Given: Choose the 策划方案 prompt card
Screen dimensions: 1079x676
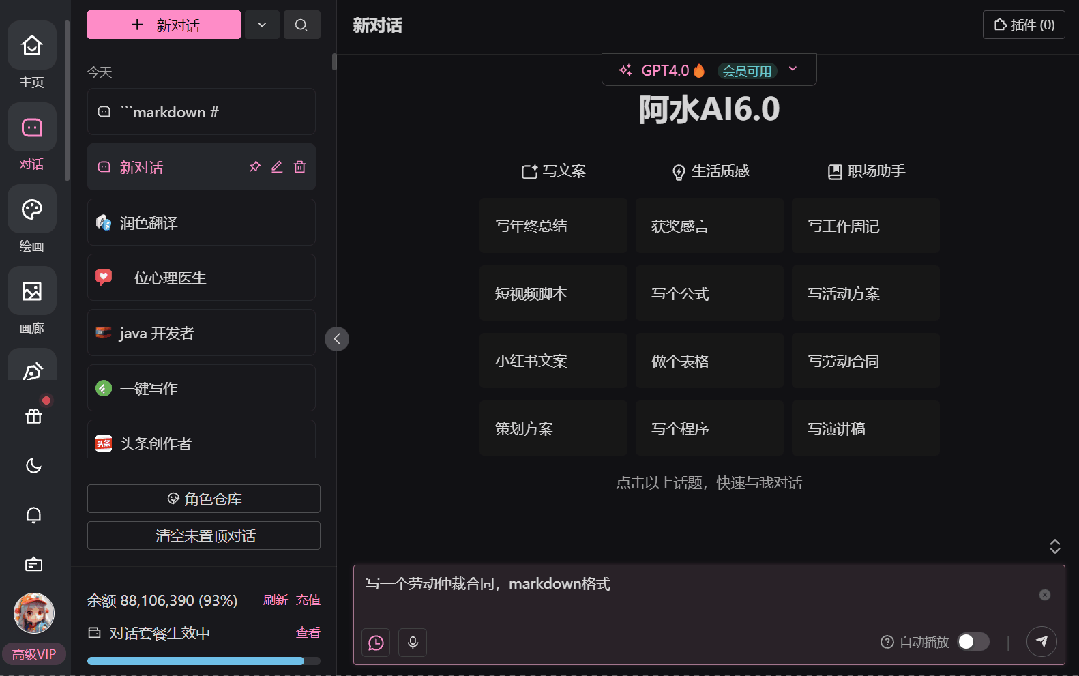Looking at the screenshot, I should (x=553, y=428).
